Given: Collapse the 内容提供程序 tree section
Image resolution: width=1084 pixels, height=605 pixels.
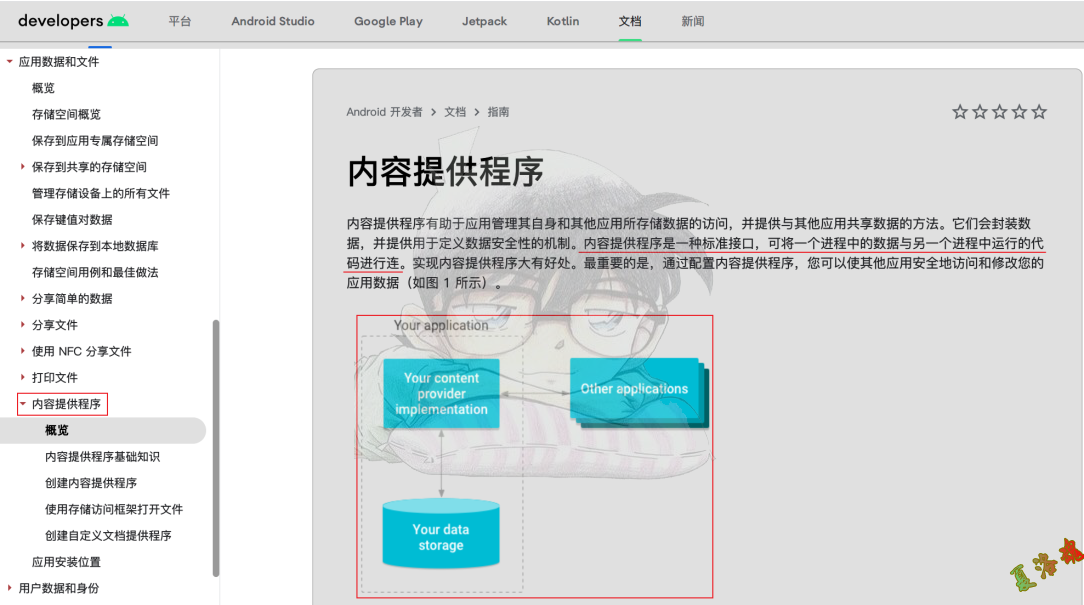Looking at the screenshot, I should (x=23, y=404).
